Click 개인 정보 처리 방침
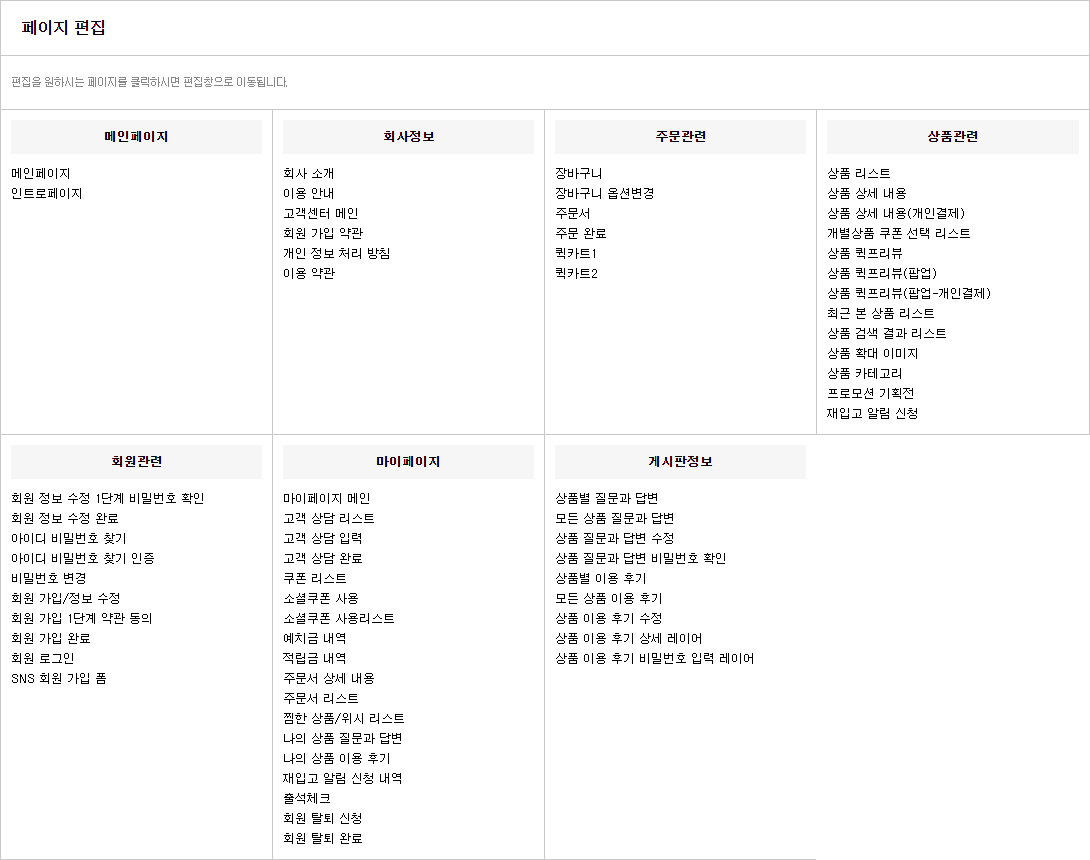The width and height of the screenshot is (1090, 860). 336,253
